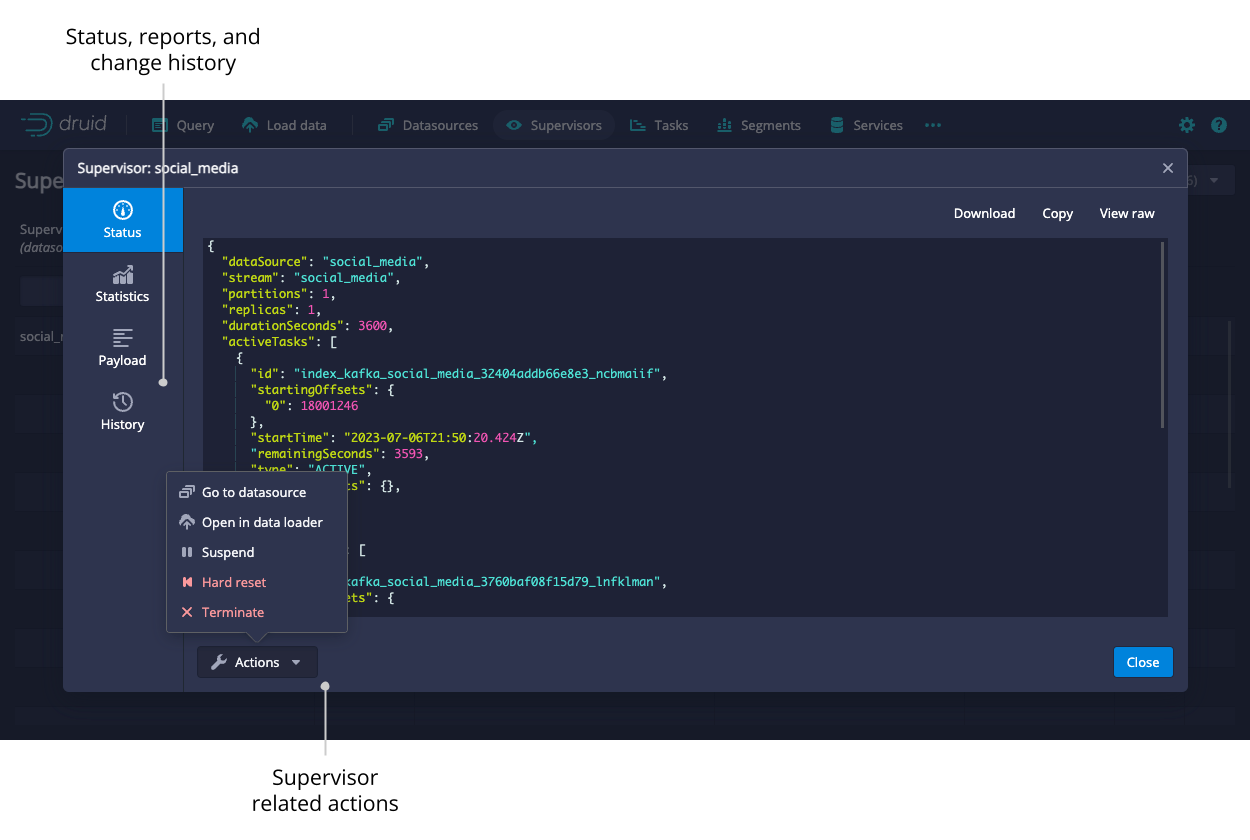Copy the status JSON

coord(1057,213)
